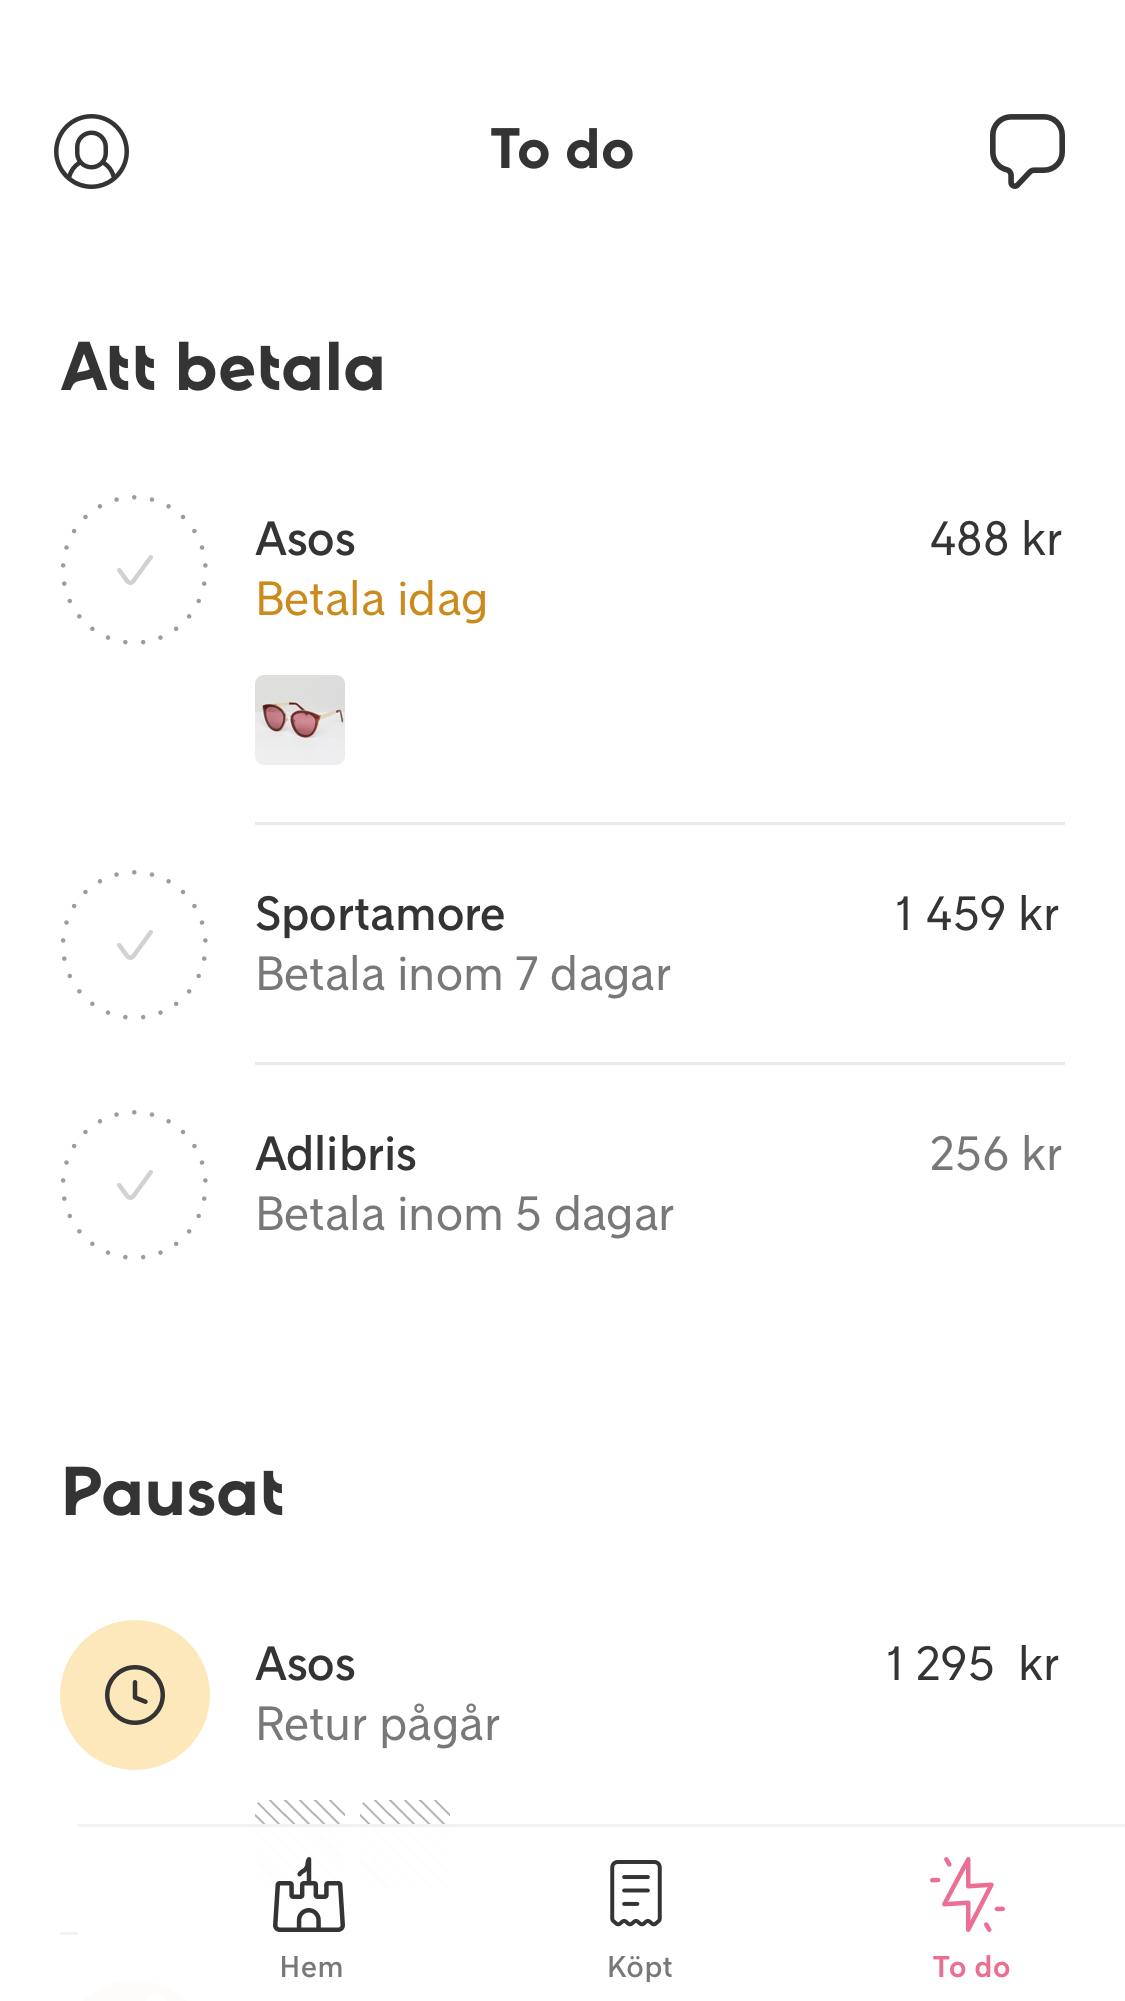Tap the Köpt receipt icon

click(x=636, y=1893)
